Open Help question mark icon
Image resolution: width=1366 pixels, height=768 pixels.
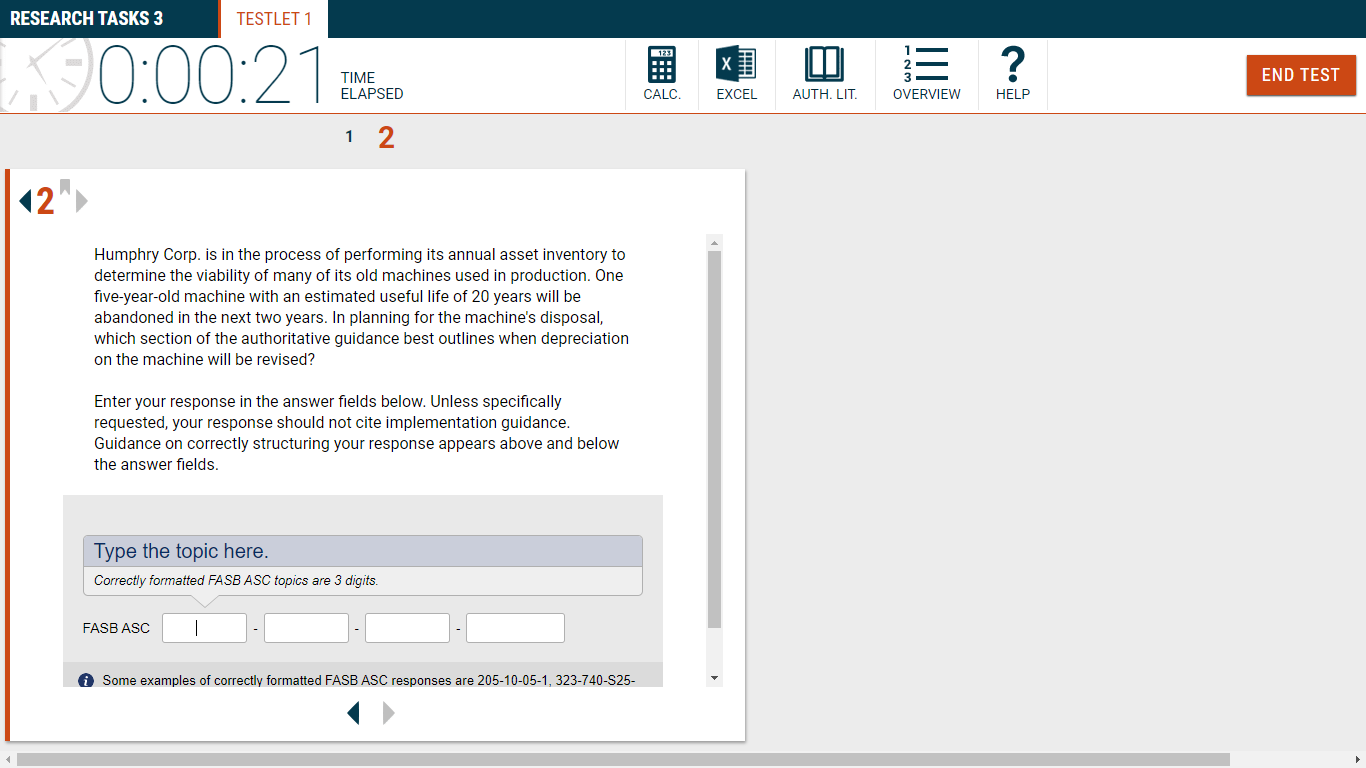1013,75
